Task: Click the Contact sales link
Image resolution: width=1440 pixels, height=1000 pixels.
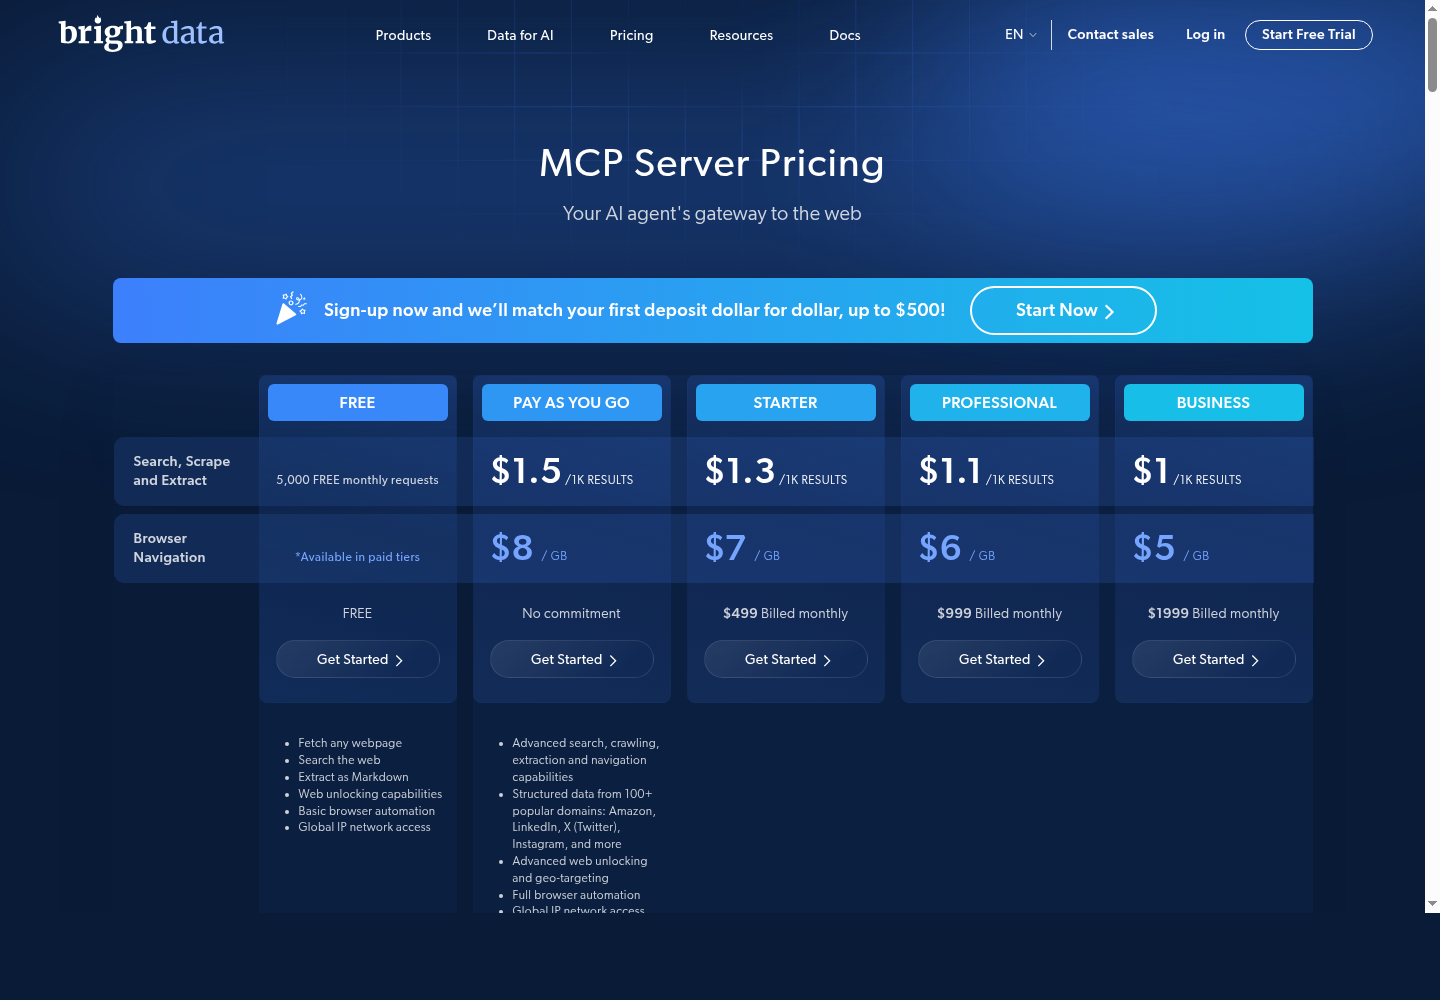Action: coord(1110,34)
